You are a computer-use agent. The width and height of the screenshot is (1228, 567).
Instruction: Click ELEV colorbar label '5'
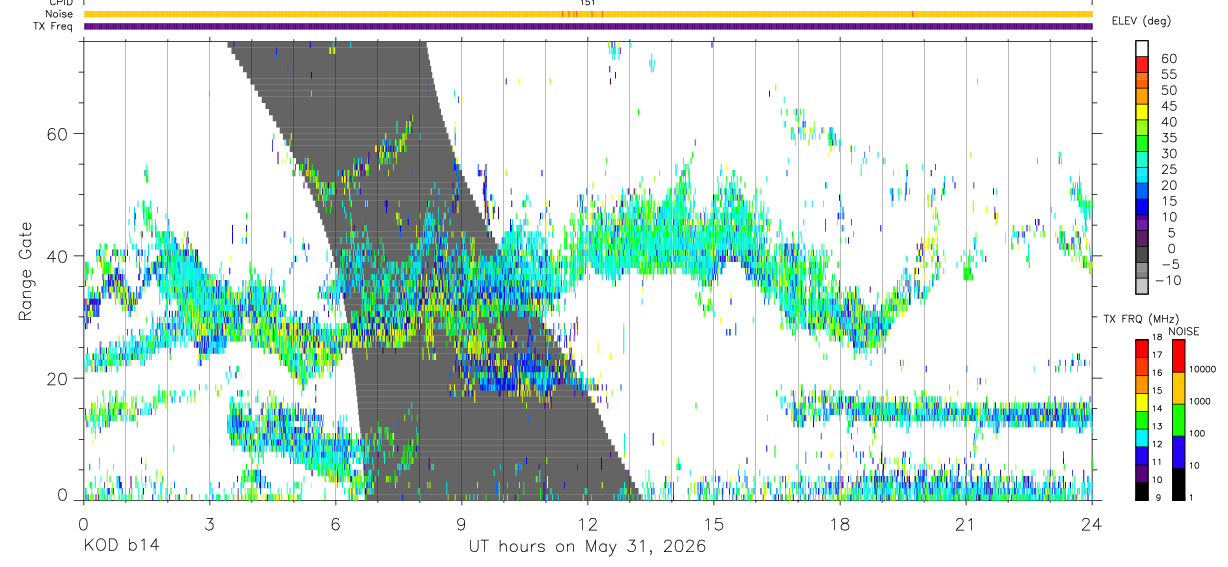(x=1171, y=233)
